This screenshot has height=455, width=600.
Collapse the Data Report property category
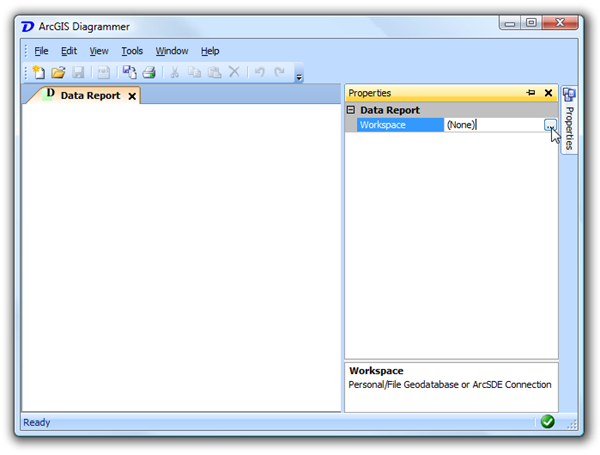[x=351, y=110]
